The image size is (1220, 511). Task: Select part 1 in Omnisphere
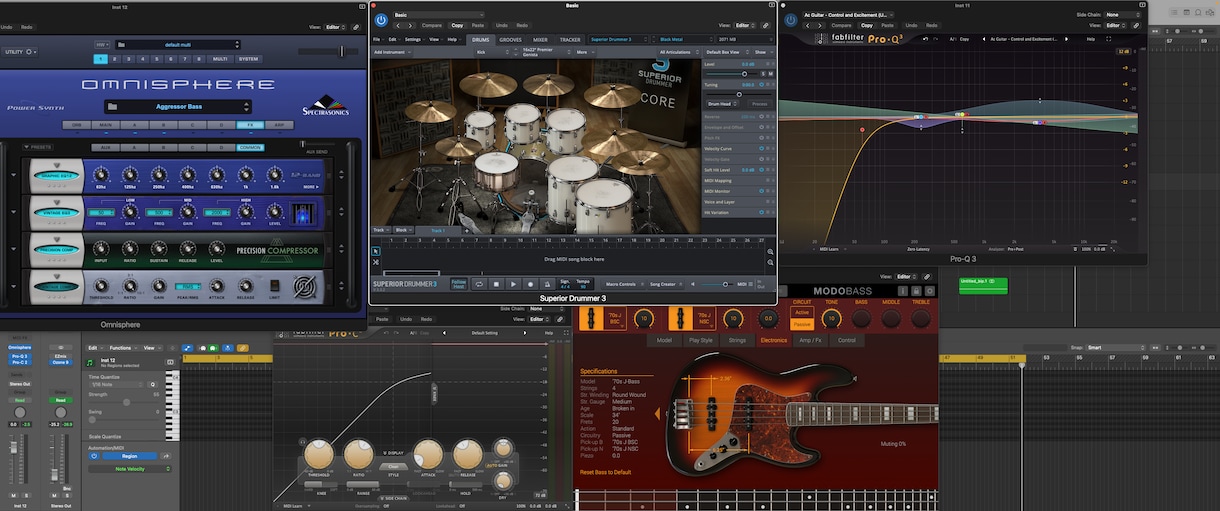tap(100, 59)
